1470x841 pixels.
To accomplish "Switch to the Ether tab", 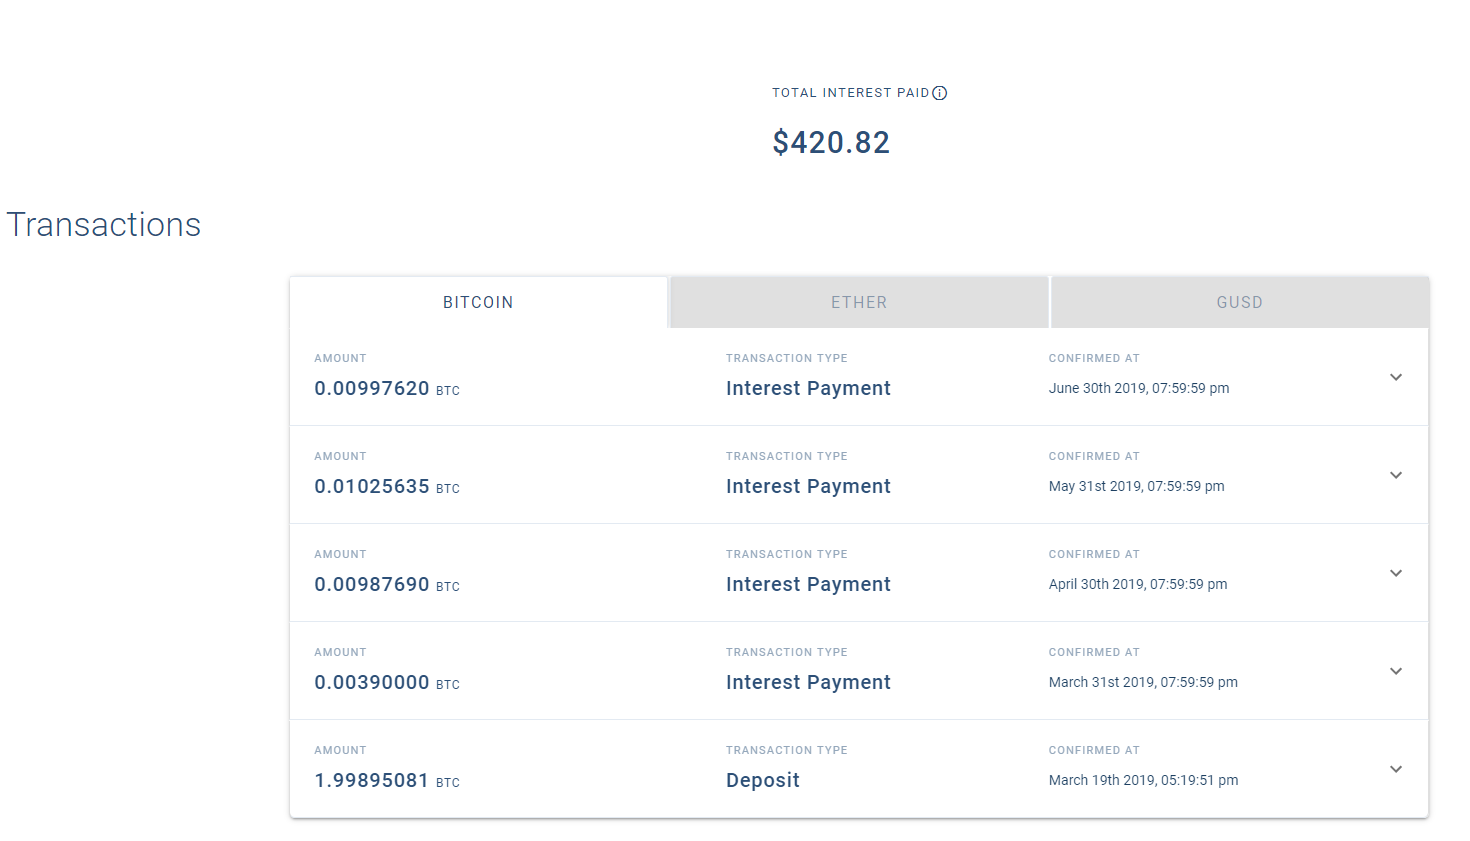I will [x=859, y=302].
